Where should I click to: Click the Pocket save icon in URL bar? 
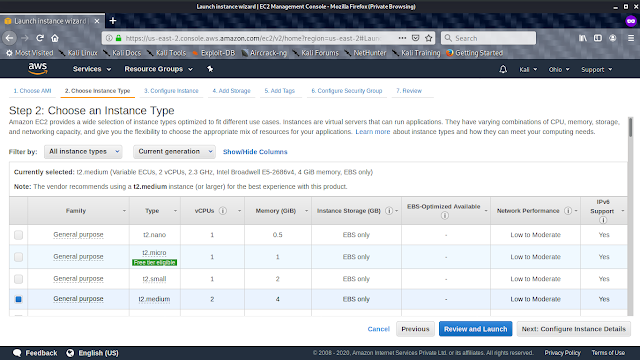(416, 38)
